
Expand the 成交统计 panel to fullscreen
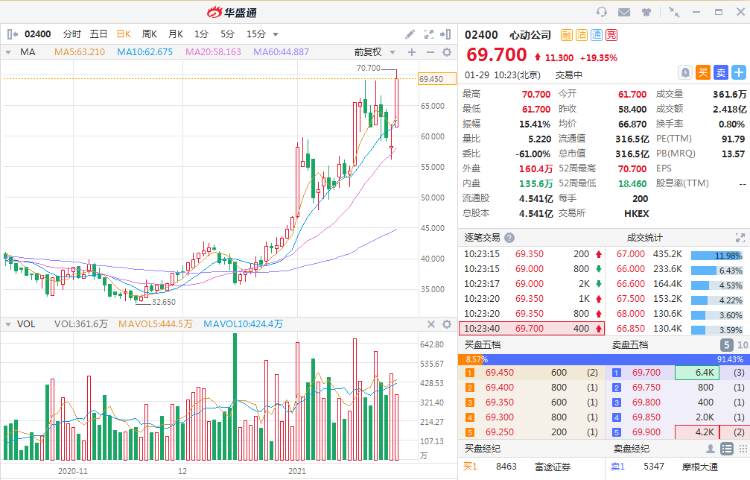point(740,238)
